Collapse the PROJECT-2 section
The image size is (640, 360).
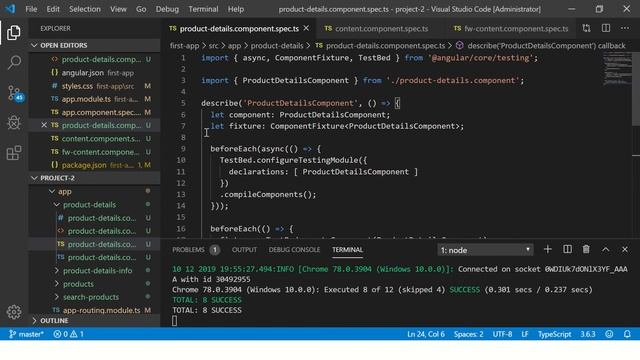point(94,178)
